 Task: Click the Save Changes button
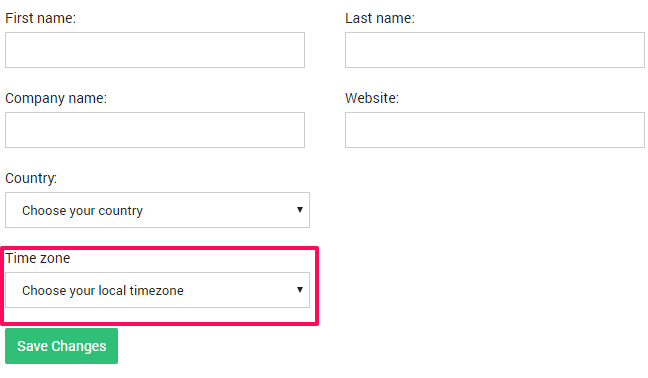61,346
